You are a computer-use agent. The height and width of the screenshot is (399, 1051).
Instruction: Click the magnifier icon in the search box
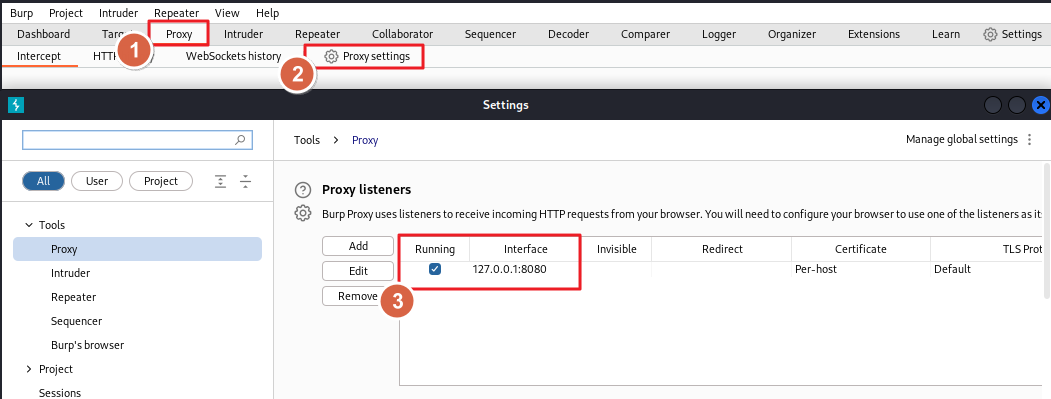point(240,140)
